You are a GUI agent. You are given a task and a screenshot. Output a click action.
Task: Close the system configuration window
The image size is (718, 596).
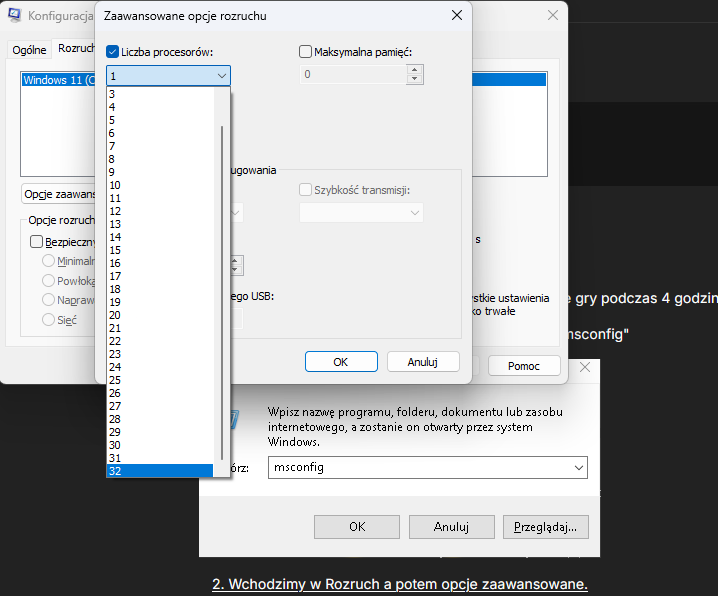pyautogui.click(x=553, y=15)
